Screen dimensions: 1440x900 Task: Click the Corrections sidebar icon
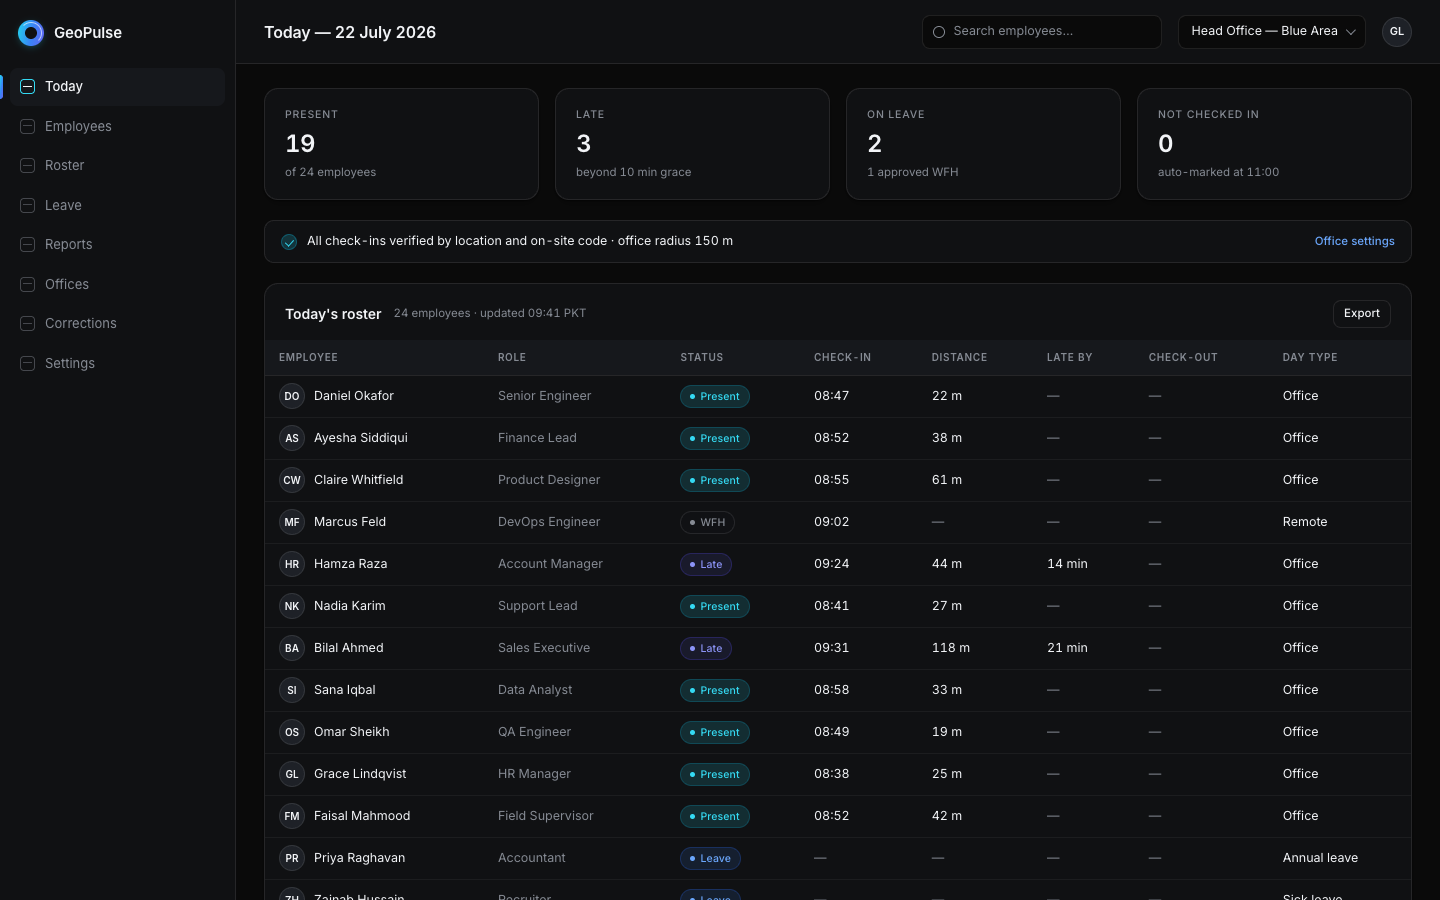point(28,324)
